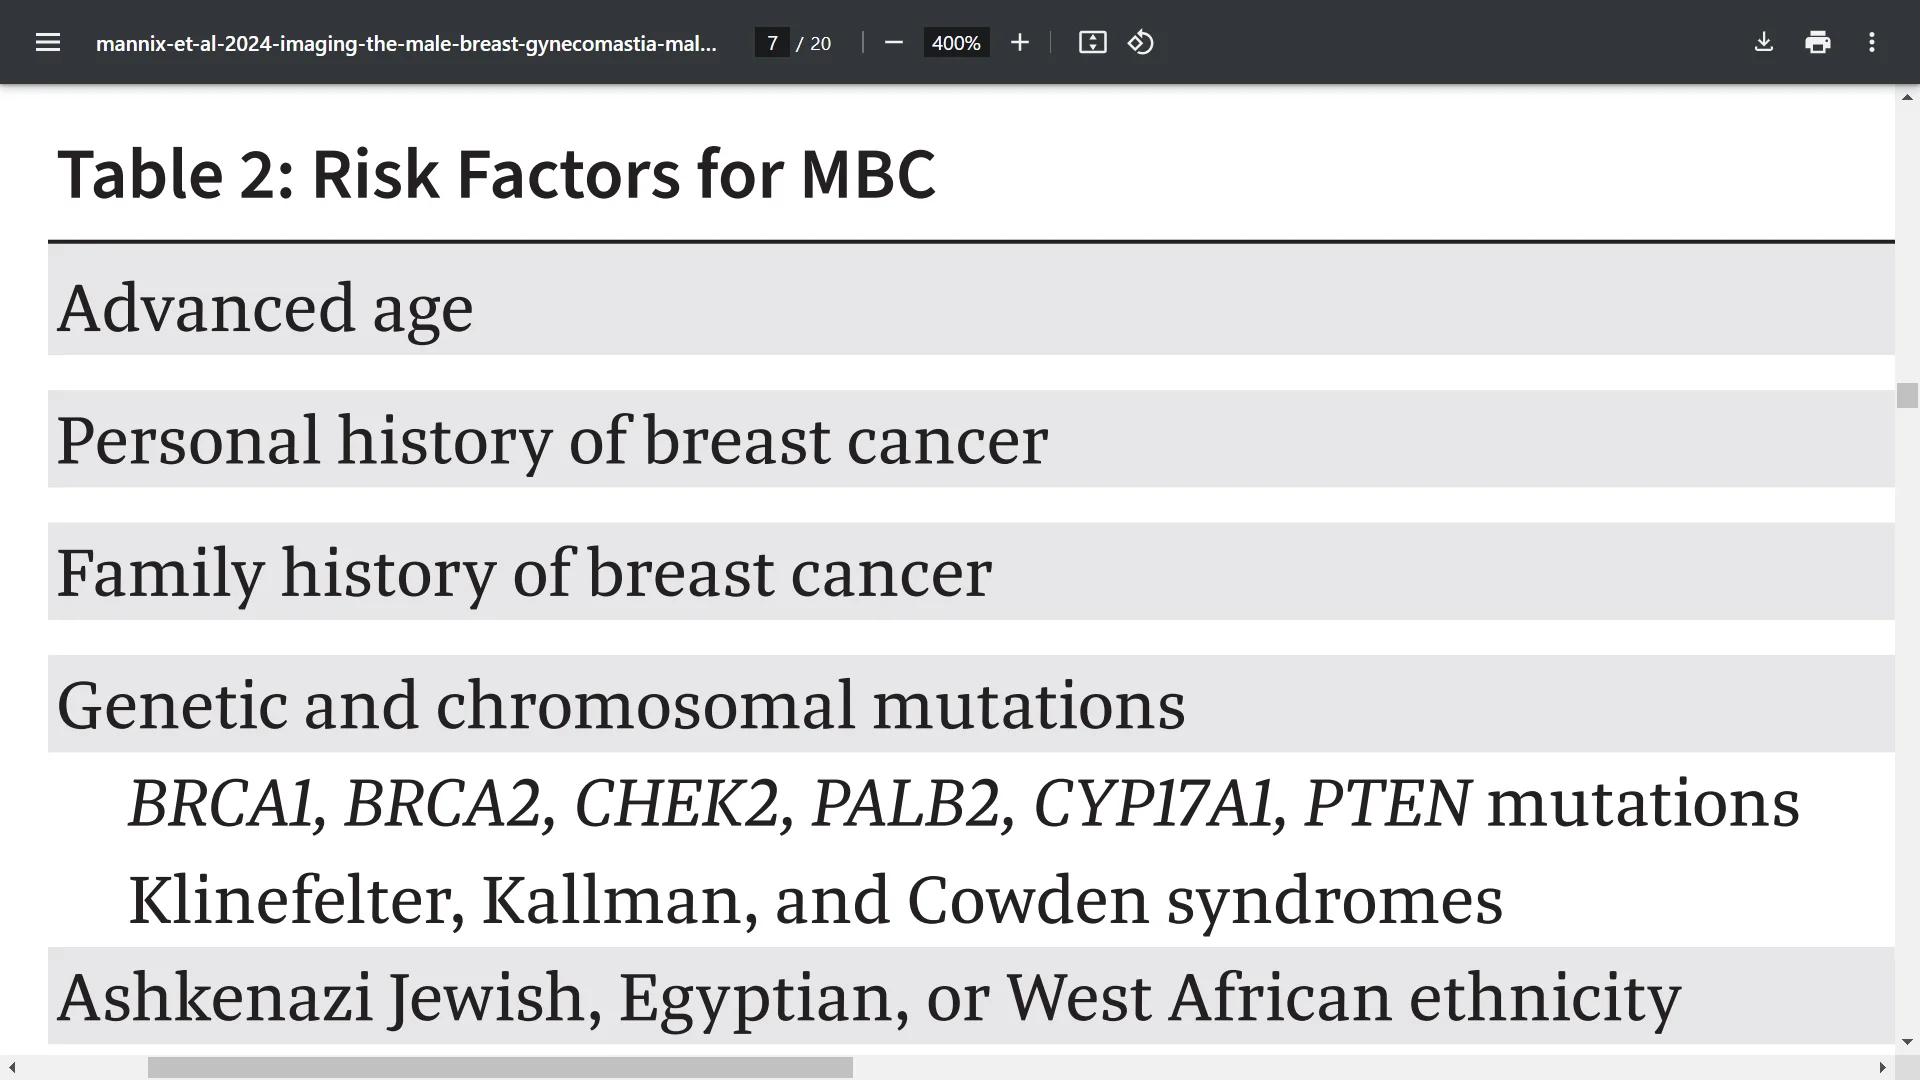The width and height of the screenshot is (1920, 1080).
Task: Zoom out with the minus icon
Action: point(894,43)
